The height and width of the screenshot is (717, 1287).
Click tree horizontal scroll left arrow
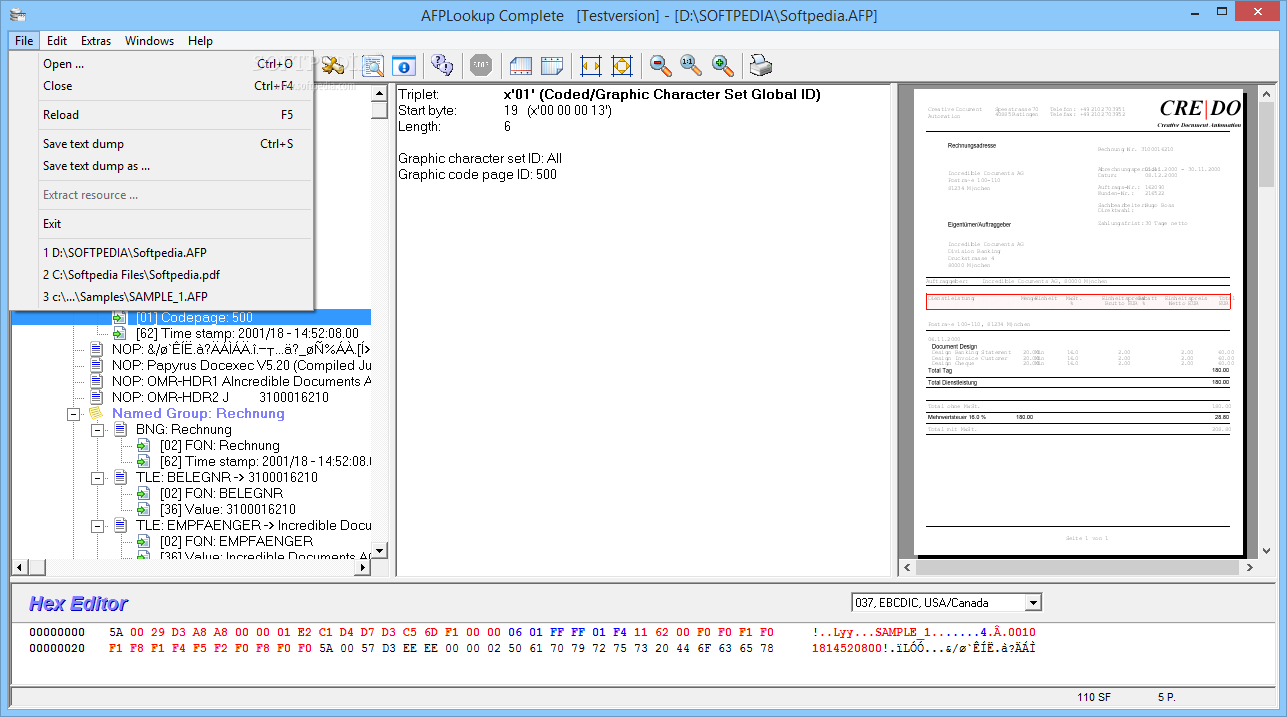tap(20, 568)
